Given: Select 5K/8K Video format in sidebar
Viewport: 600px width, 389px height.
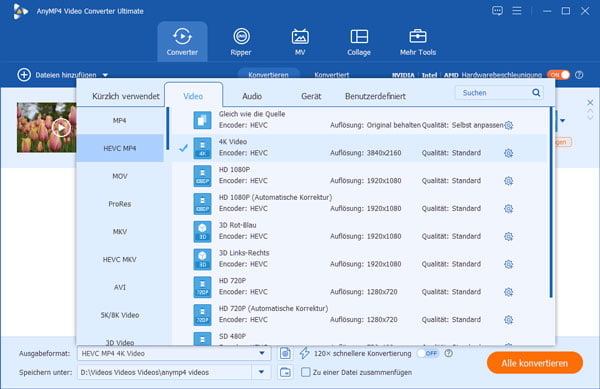Looking at the screenshot, I should [x=120, y=315].
